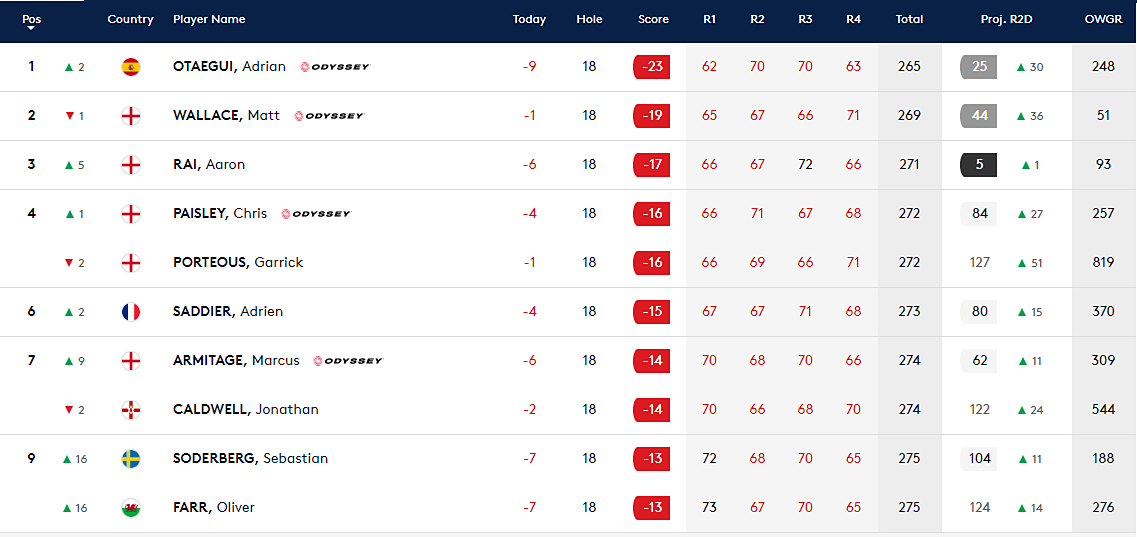Click the grey R2D badge showing 25
Screen dimensions: 1137x537
pos(978,67)
